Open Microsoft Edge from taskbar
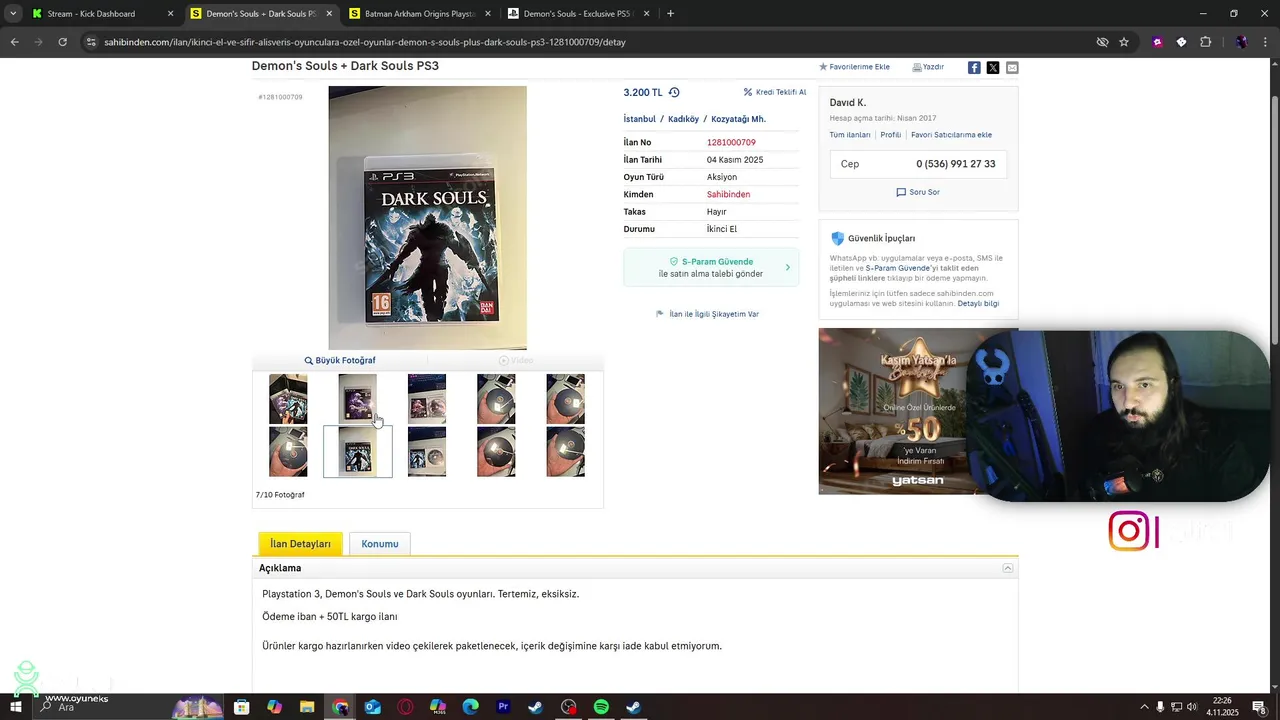 [x=470, y=707]
